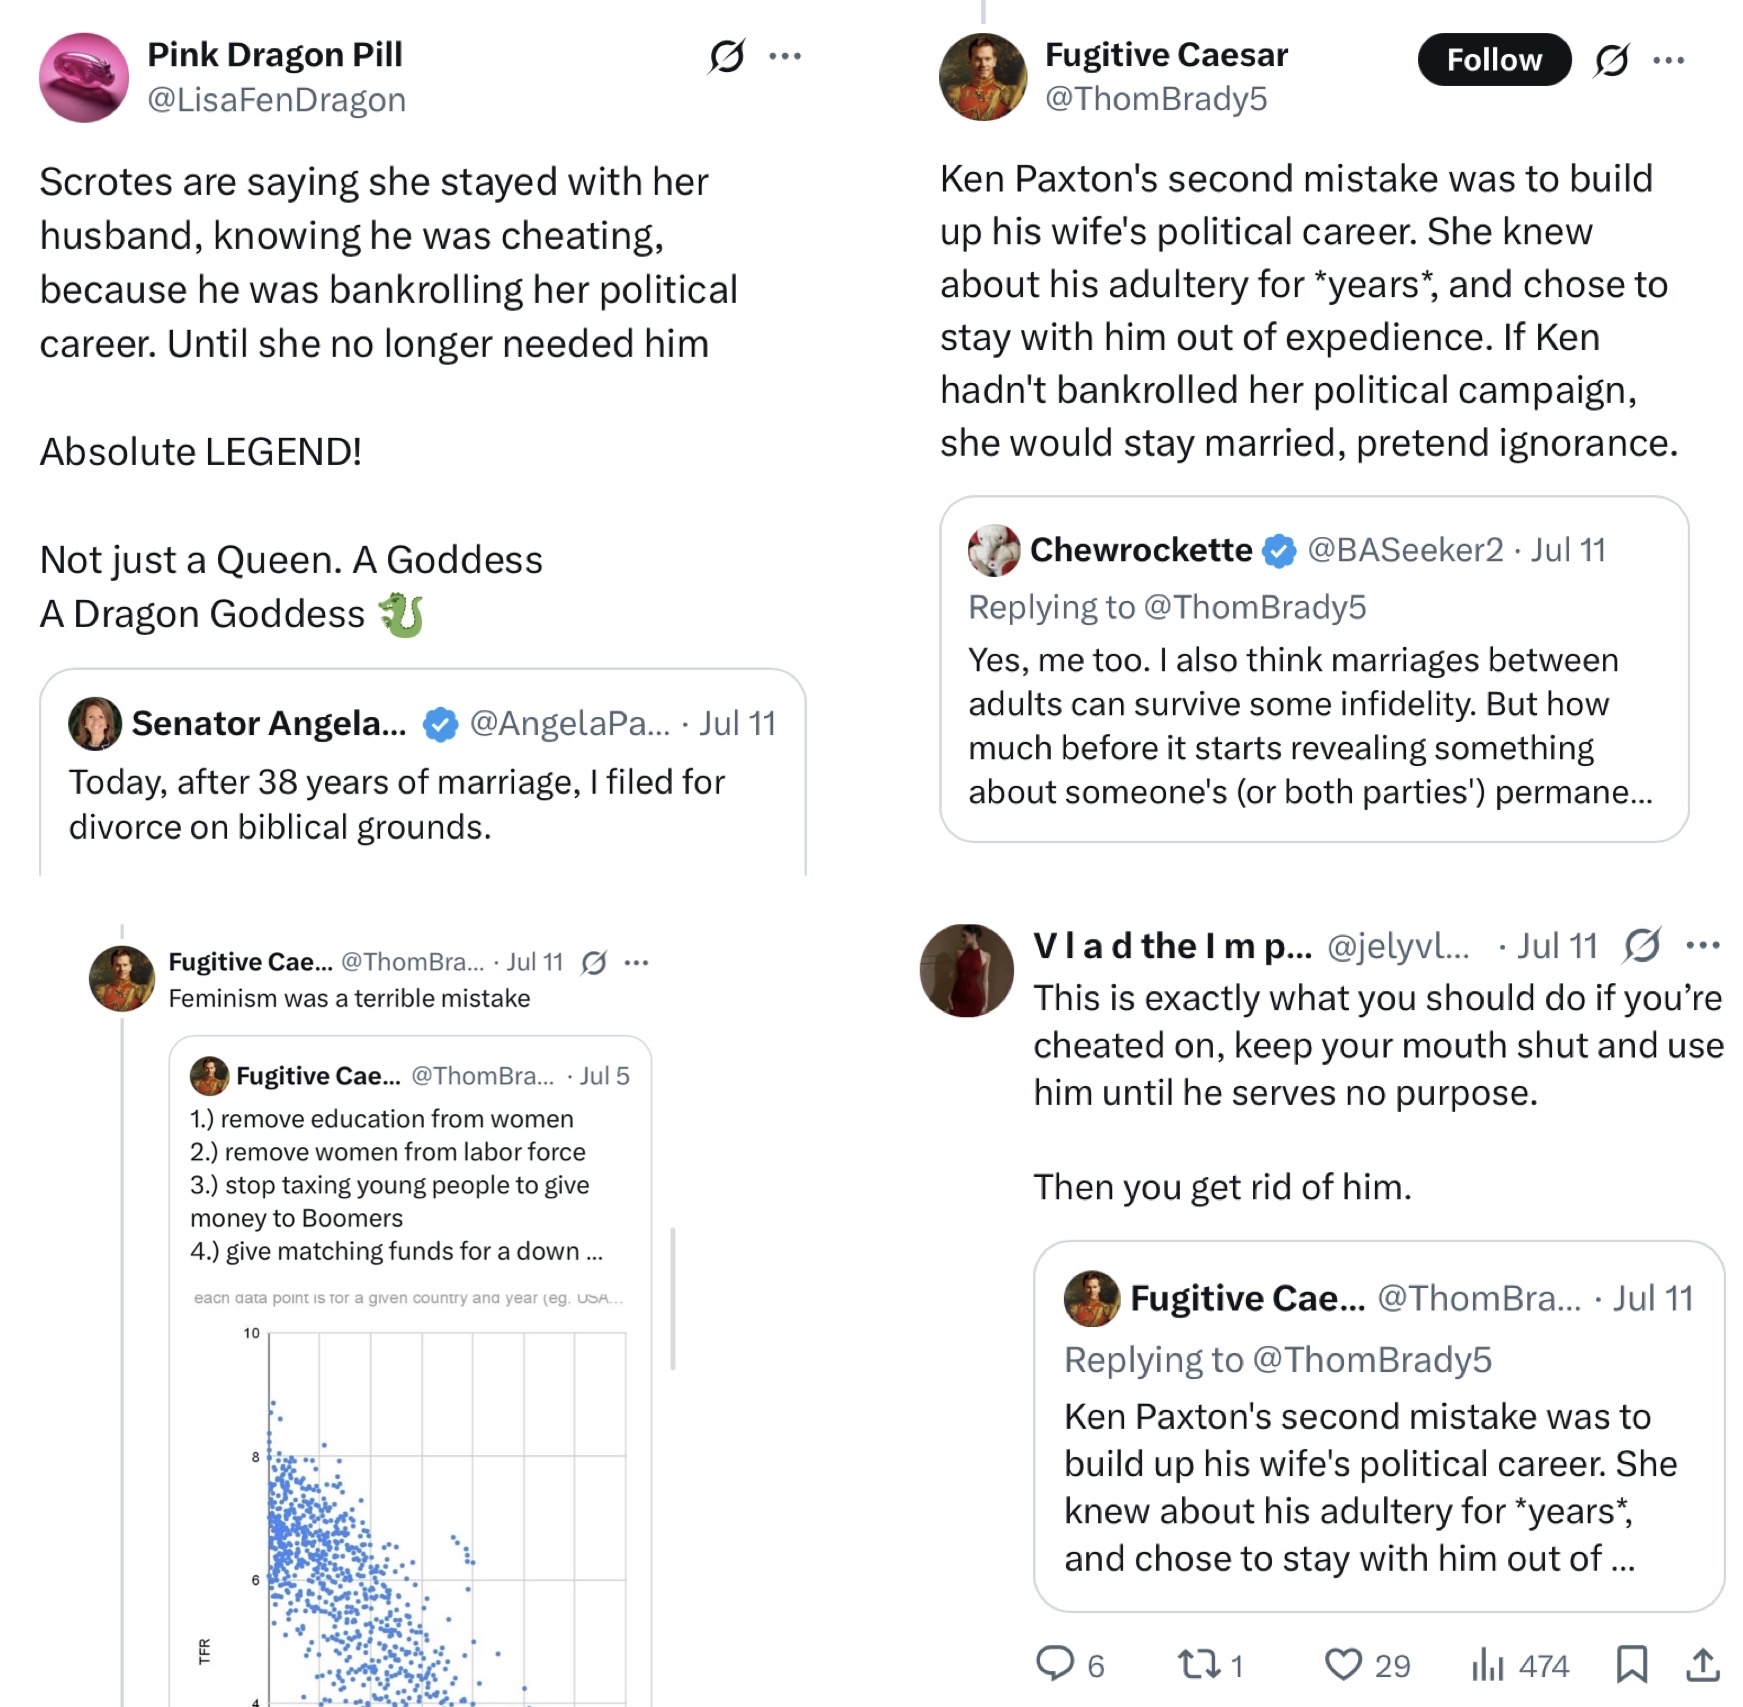Viewport: 1743px width, 1707px height.
Task: Follow Fugitive Caesar
Action: (1494, 60)
